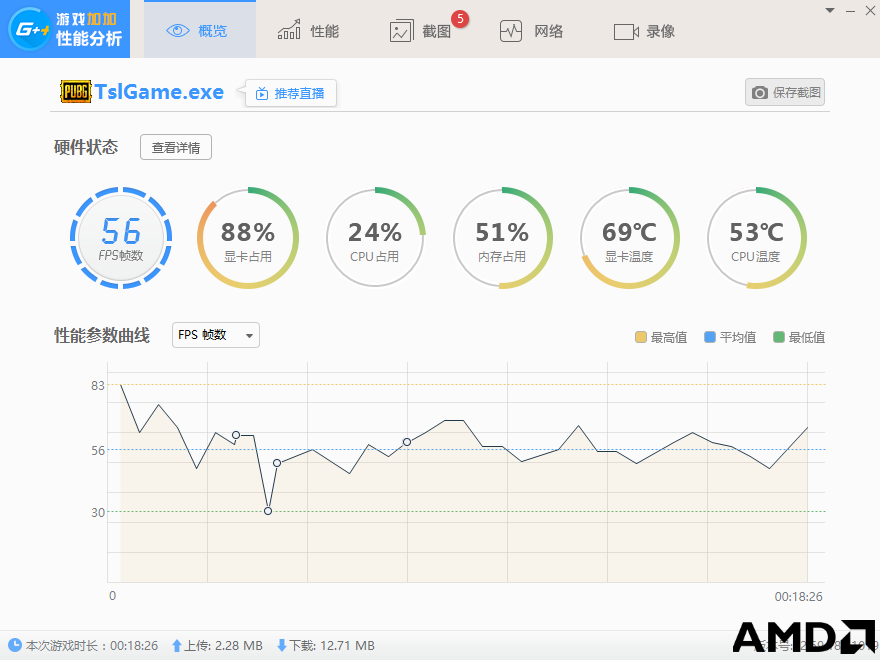The image size is (880, 660).
Task: Click the 最低值 green legend swatch
Action: click(778, 337)
